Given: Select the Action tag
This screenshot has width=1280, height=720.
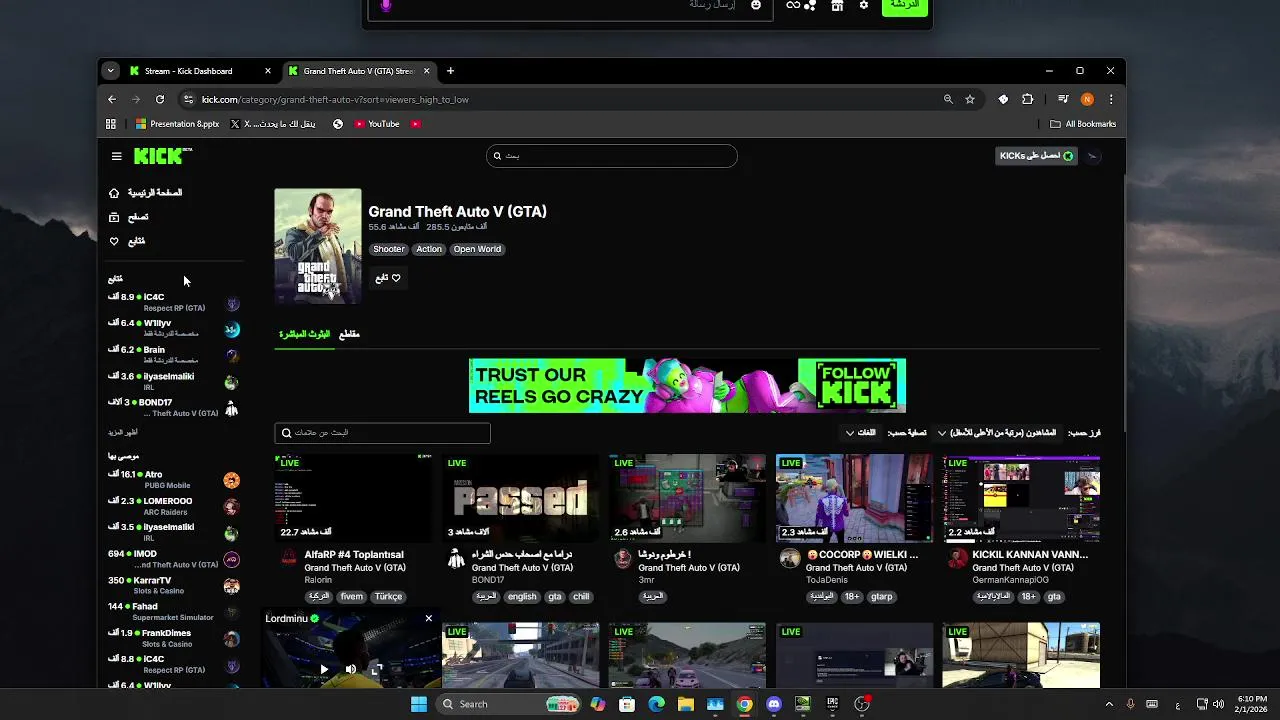Looking at the screenshot, I should click(429, 249).
